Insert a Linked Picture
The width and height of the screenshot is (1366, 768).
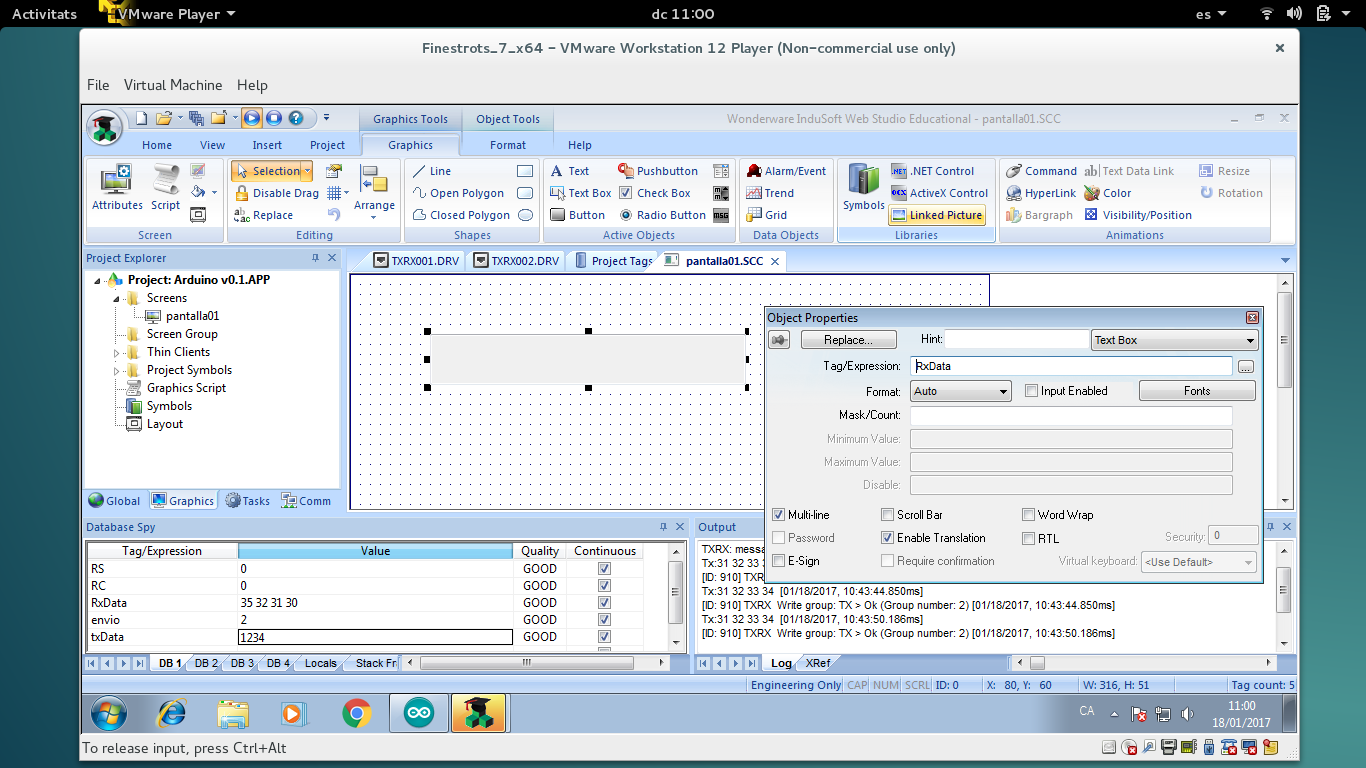coord(936,215)
